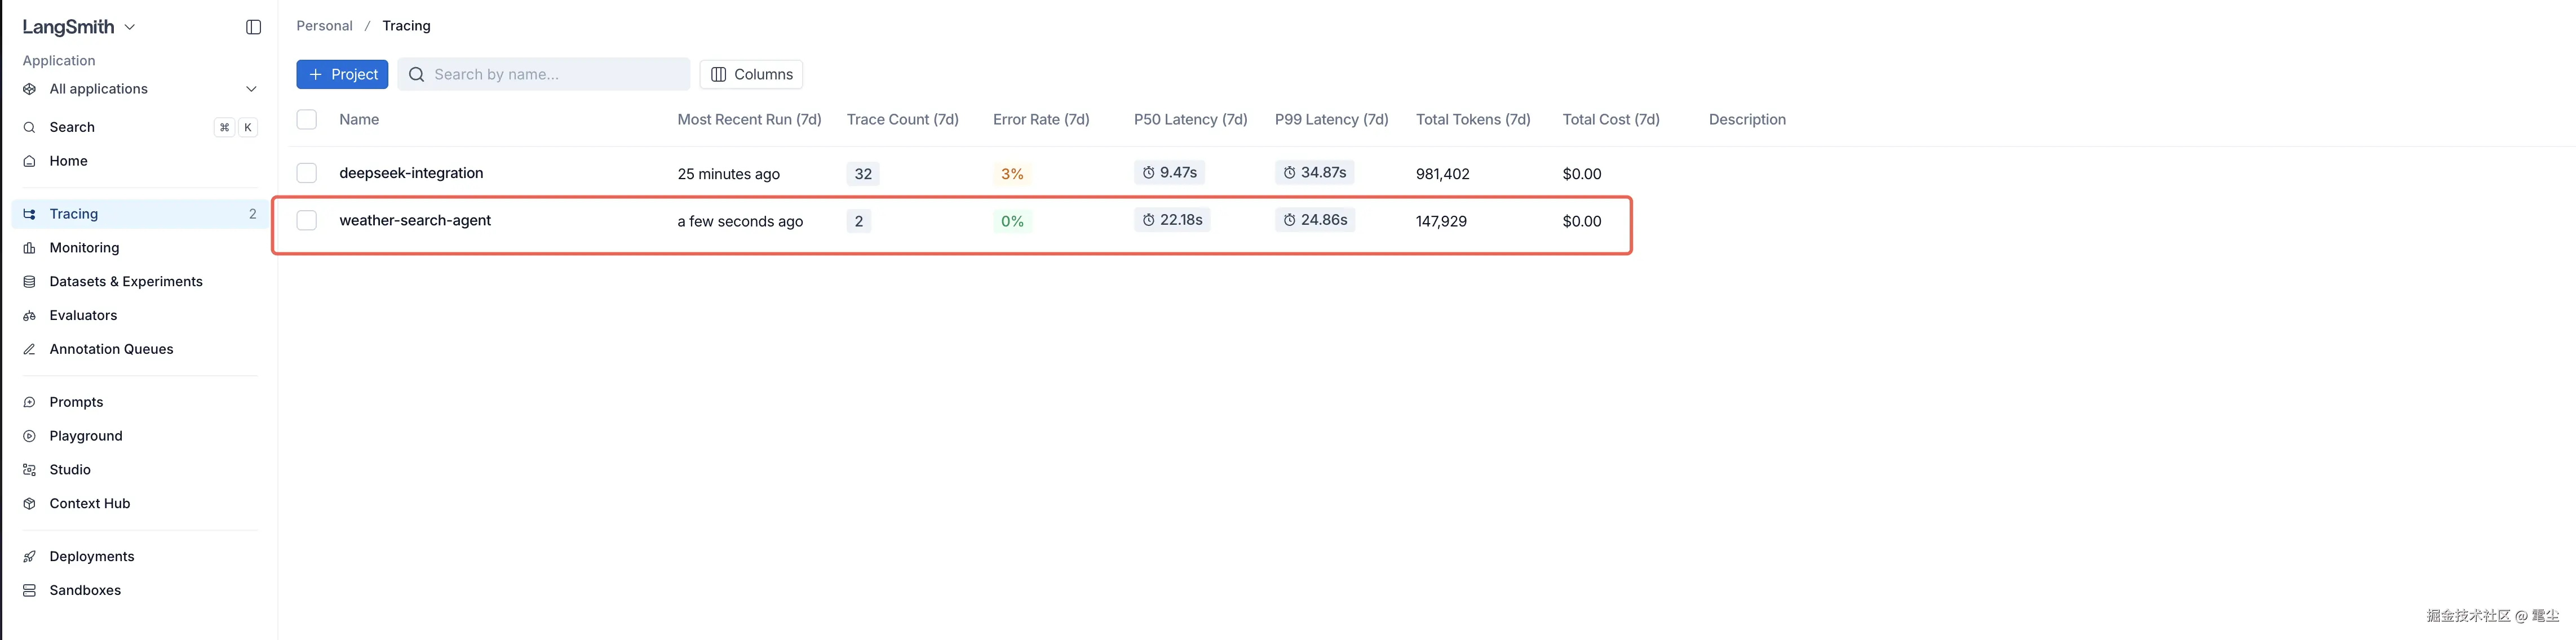The image size is (2576, 640).
Task: Click the blue Project button
Action: 342,74
